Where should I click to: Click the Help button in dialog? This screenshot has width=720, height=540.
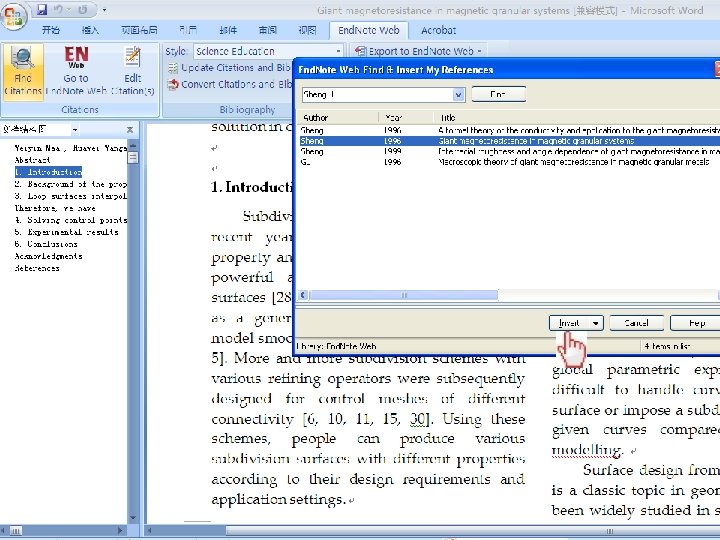click(696, 323)
